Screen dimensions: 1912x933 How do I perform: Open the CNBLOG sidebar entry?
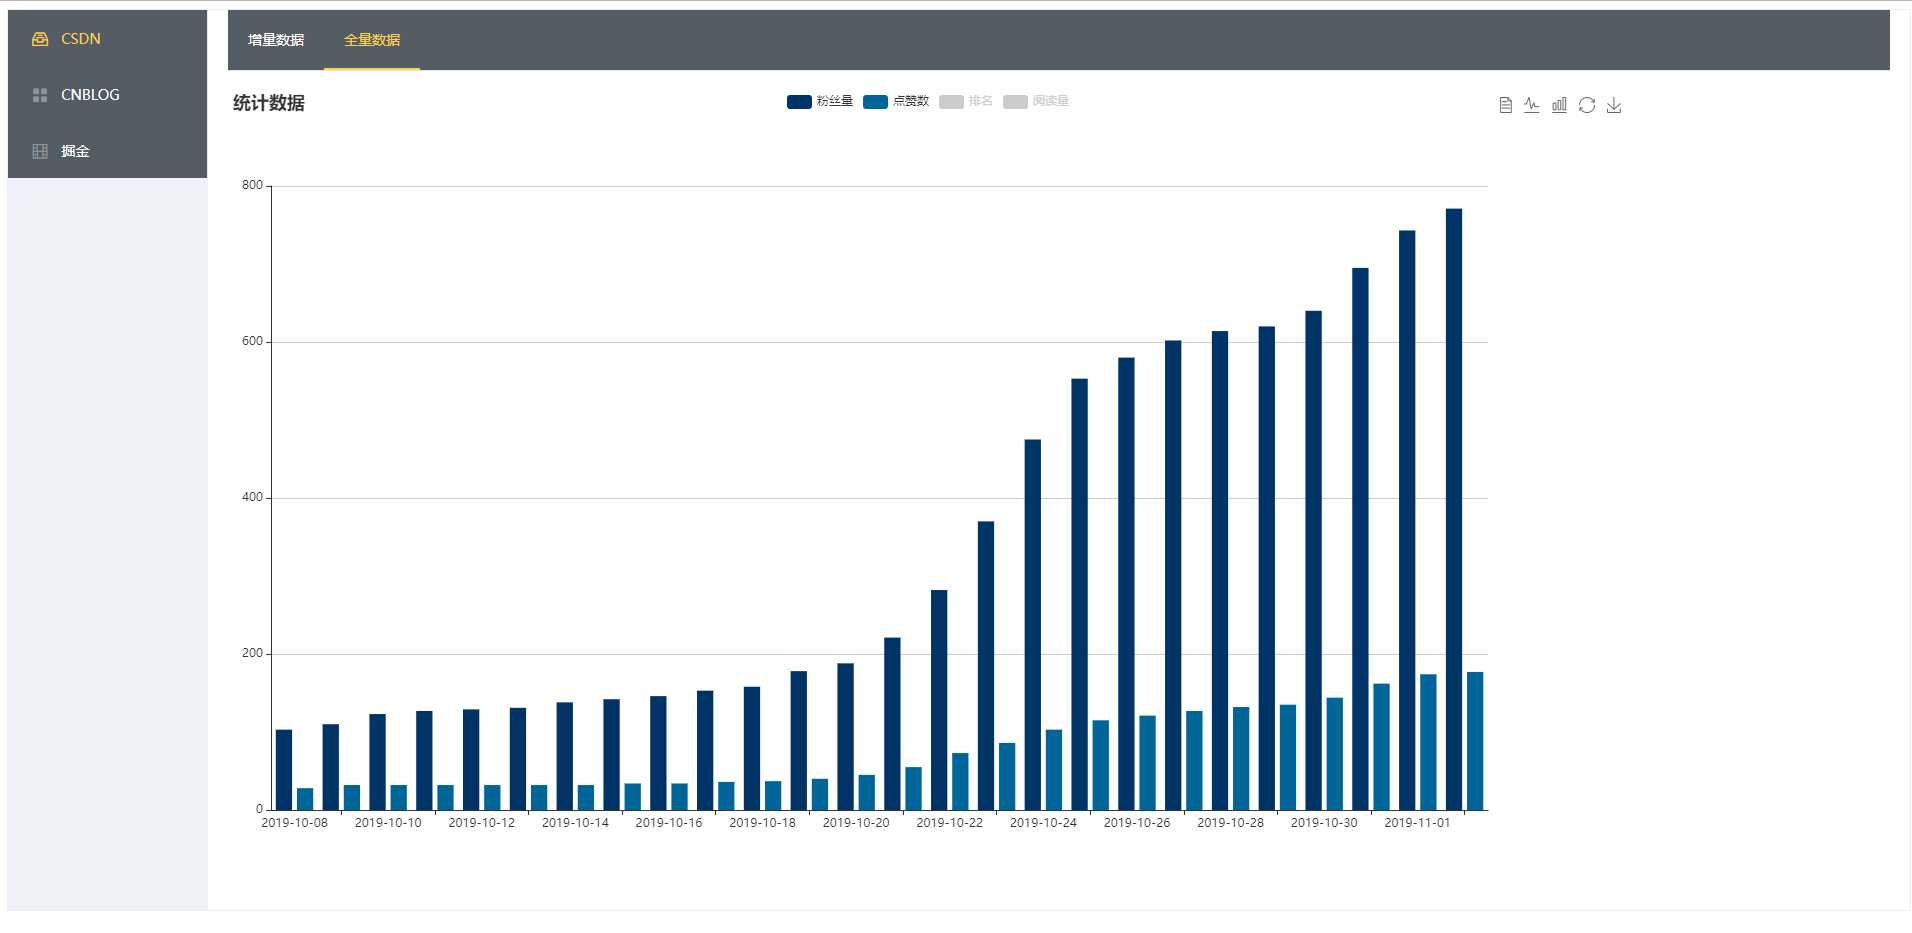pos(107,95)
